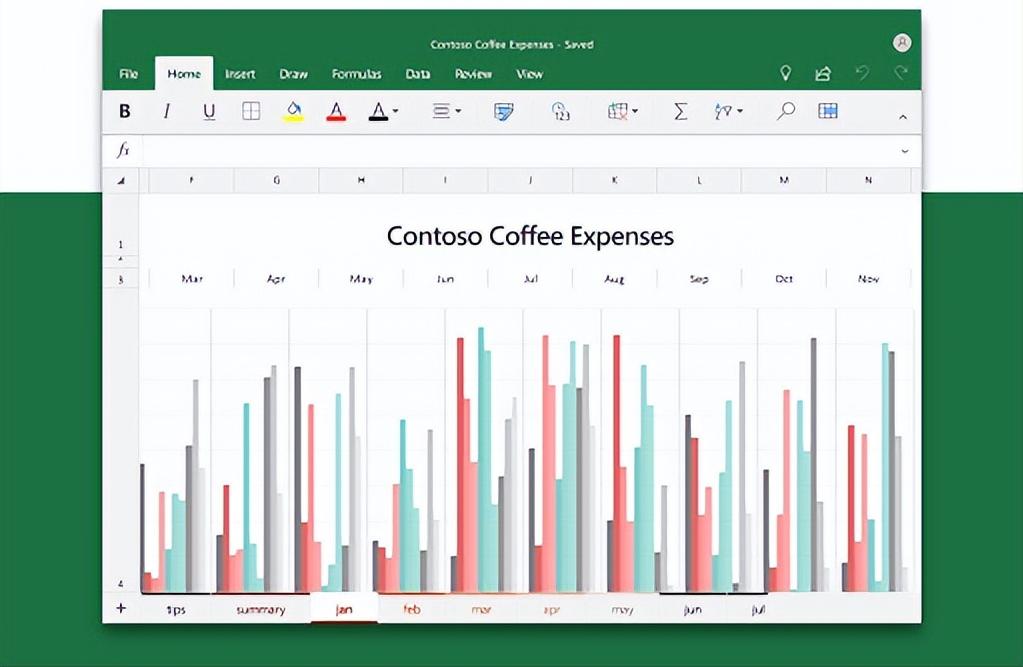Viewport: 1023px width, 667px height.
Task: Click the Sort and Filter icon
Action: point(723,112)
